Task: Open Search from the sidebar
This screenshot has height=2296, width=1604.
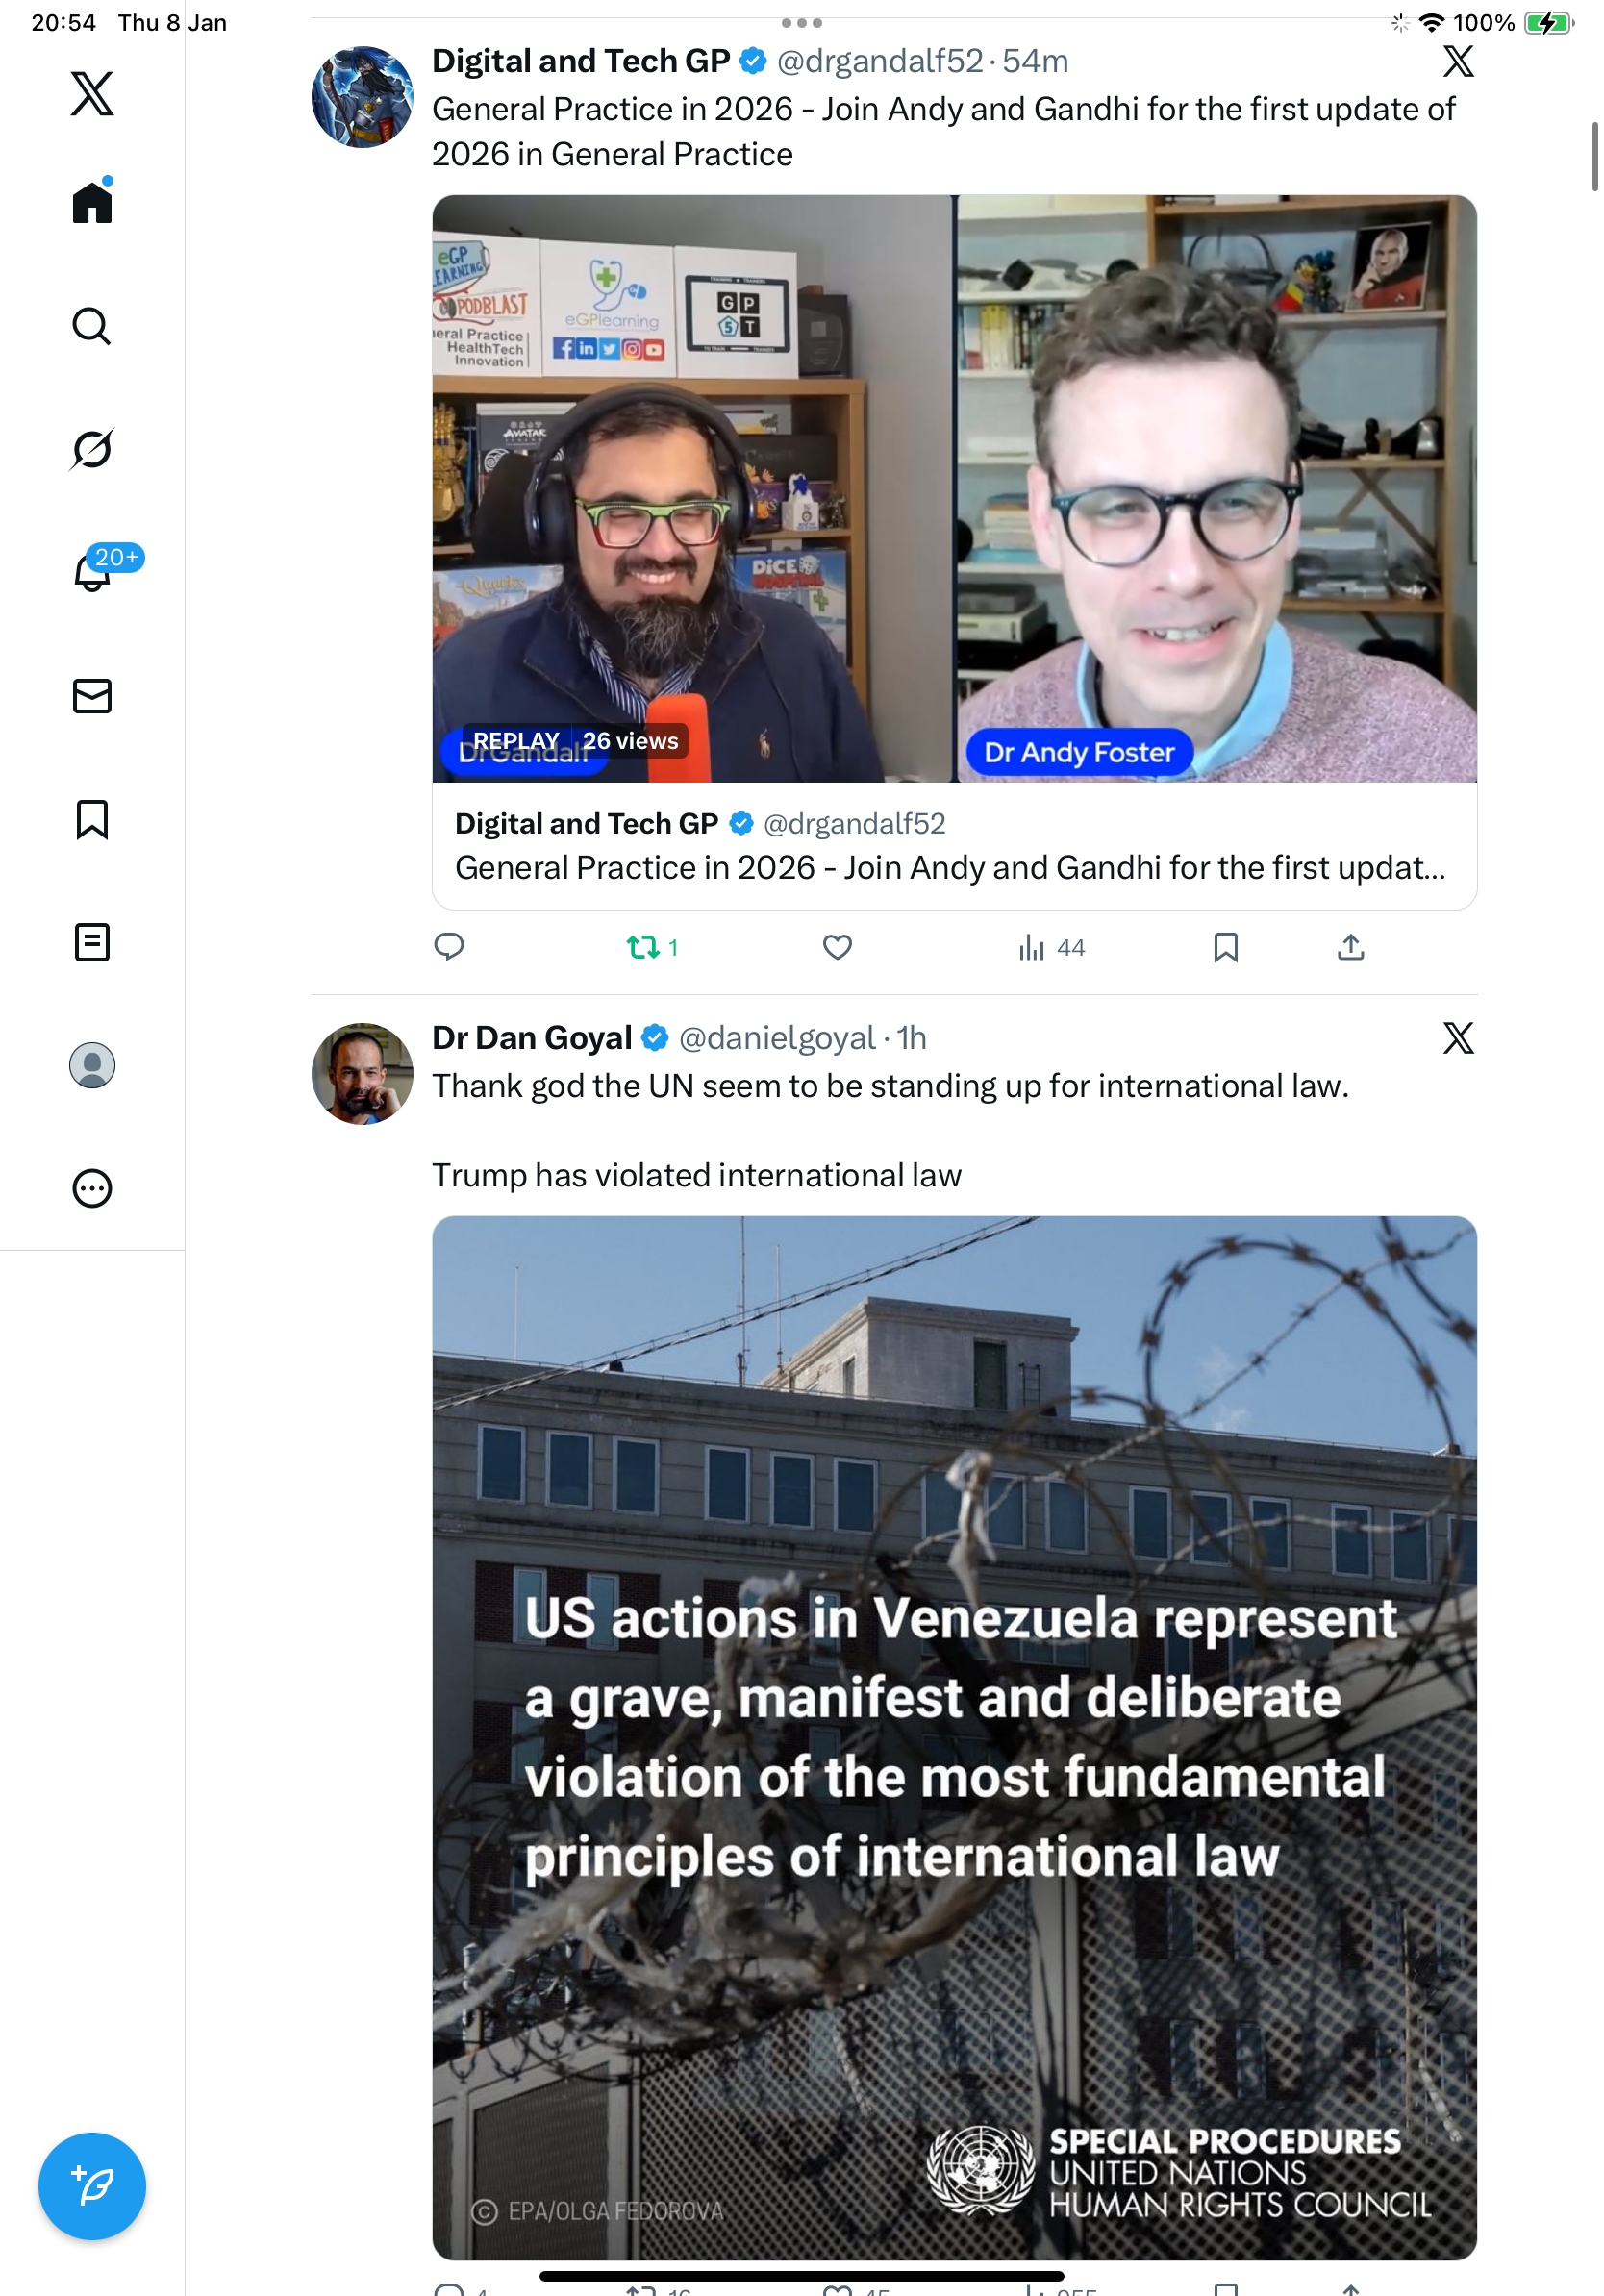Action: [92, 326]
